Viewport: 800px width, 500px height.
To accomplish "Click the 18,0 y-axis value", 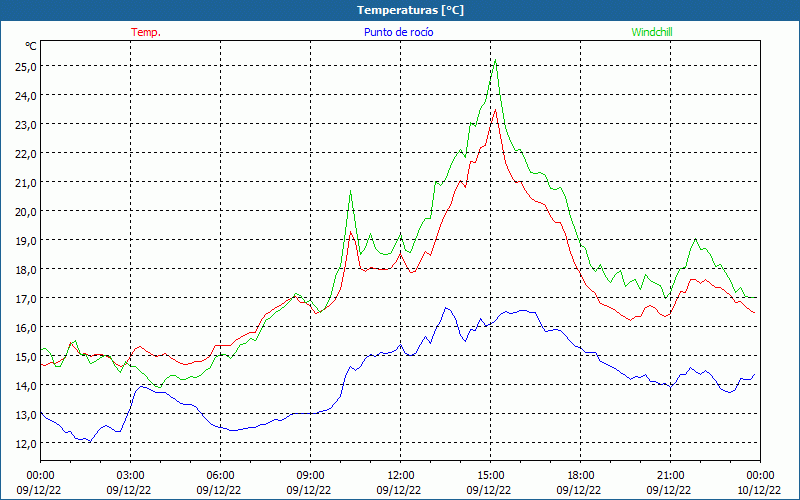I will [x=26, y=269].
